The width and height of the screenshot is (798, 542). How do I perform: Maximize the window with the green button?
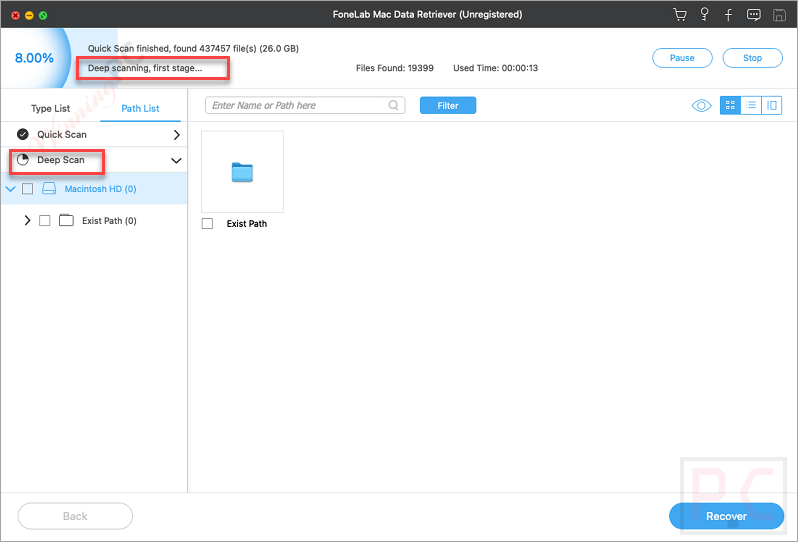point(43,15)
